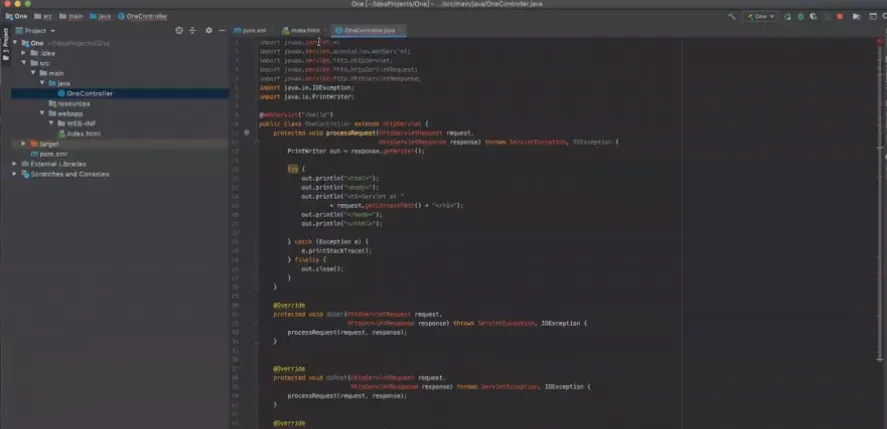
Task: Click the highlighted try keyword
Action: (292, 169)
